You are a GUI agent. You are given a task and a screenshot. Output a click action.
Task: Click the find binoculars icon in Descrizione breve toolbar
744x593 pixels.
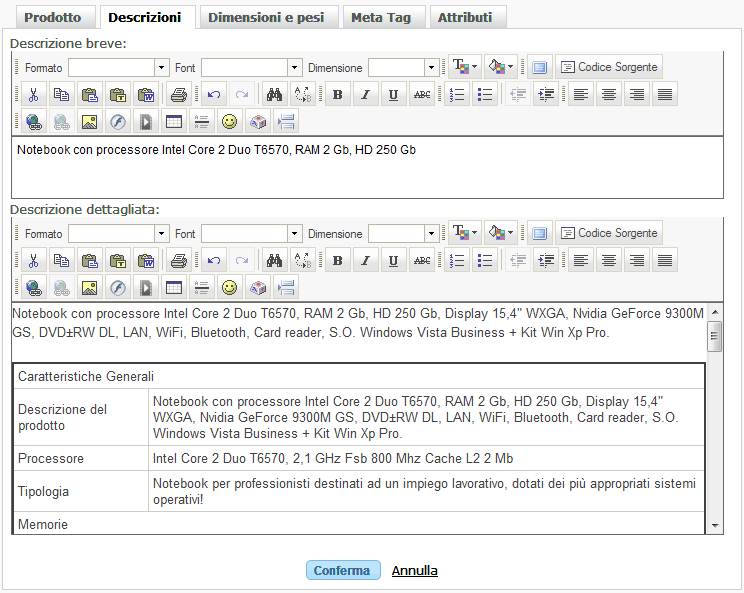coord(273,95)
